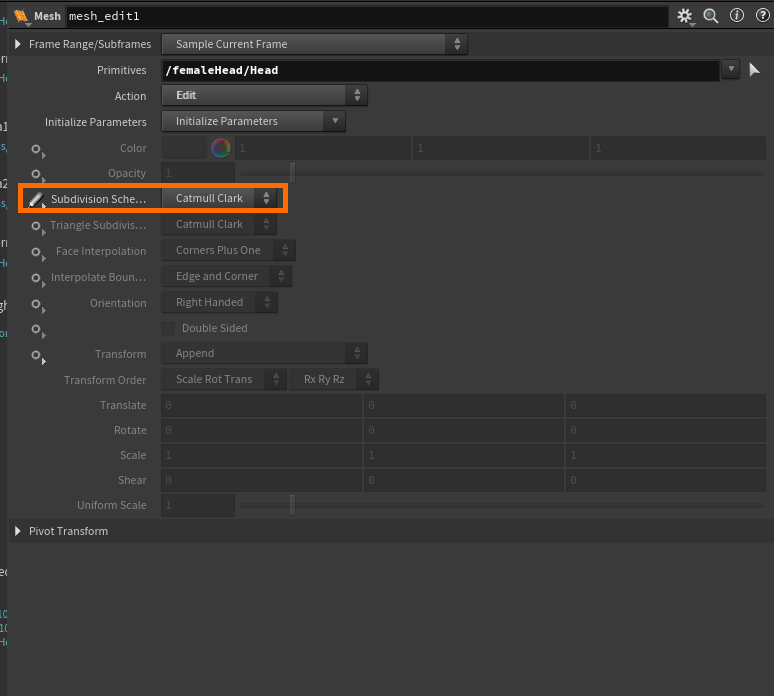Viewport: 774px width, 696px height.
Task: Toggle the Orientation control menu
Action: (x=38, y=305)
